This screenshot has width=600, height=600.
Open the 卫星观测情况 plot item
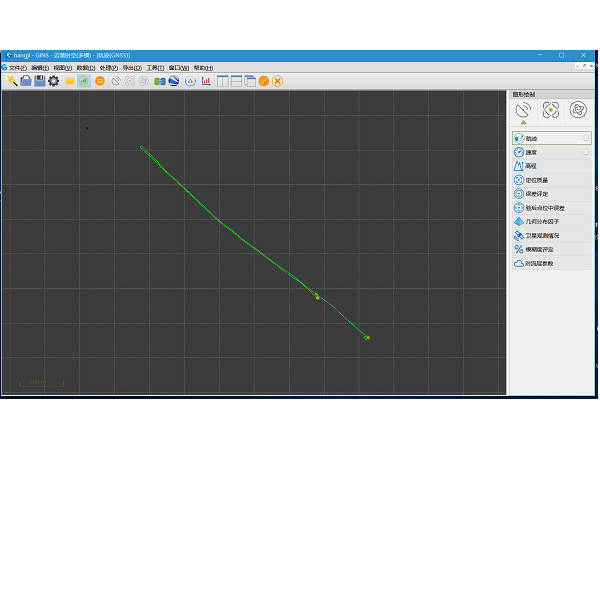542,235
